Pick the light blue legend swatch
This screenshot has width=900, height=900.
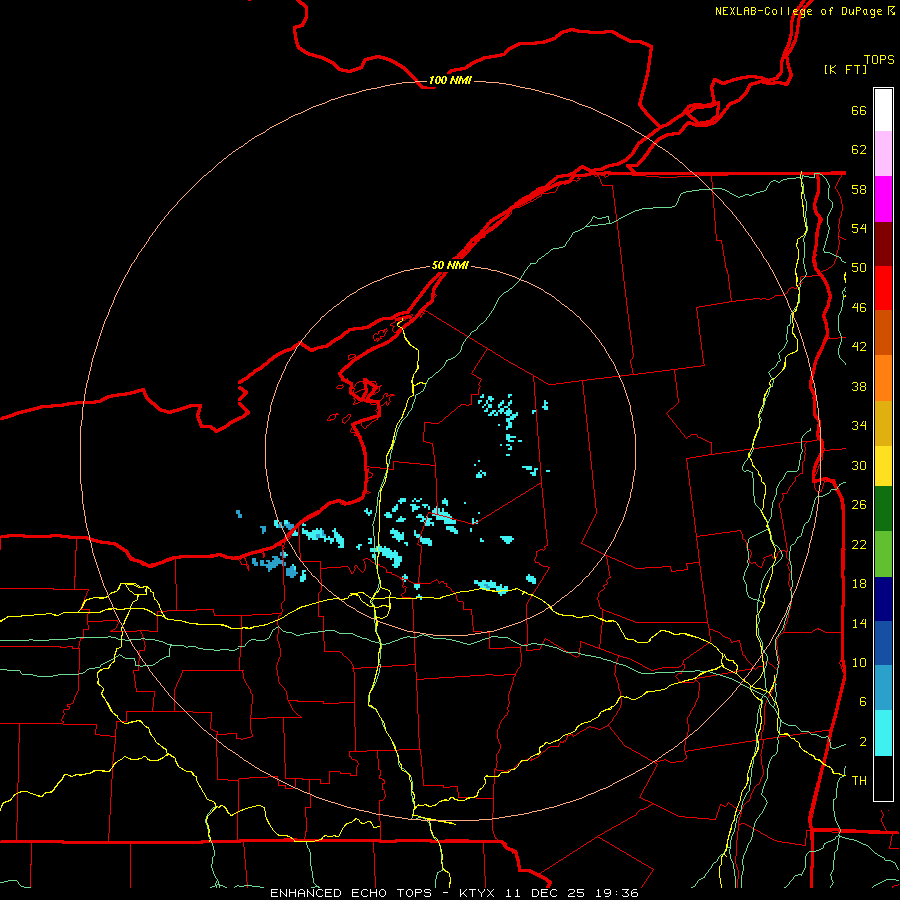(x=883, y=688)
